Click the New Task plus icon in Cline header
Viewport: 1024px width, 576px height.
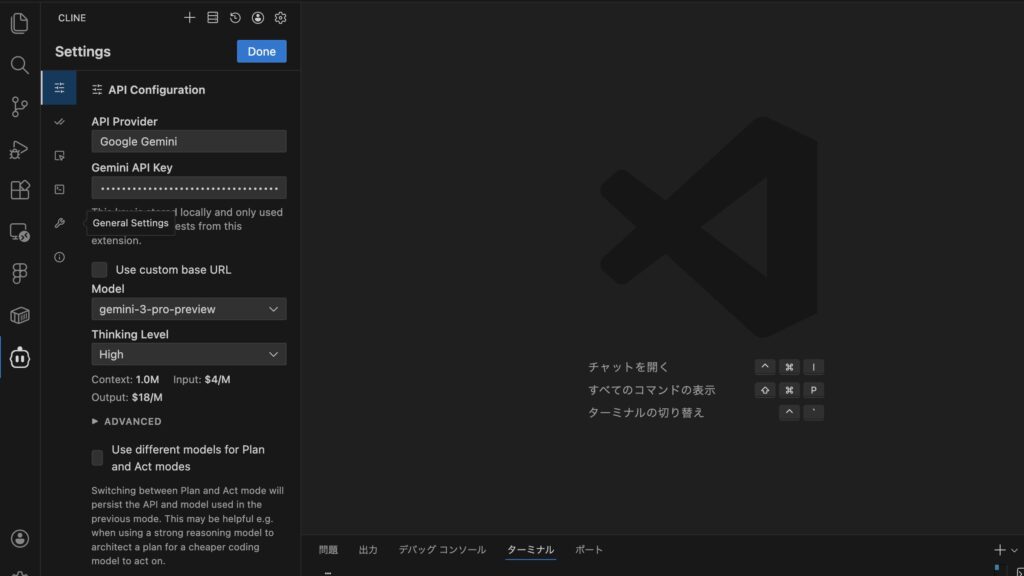point(190,17)
